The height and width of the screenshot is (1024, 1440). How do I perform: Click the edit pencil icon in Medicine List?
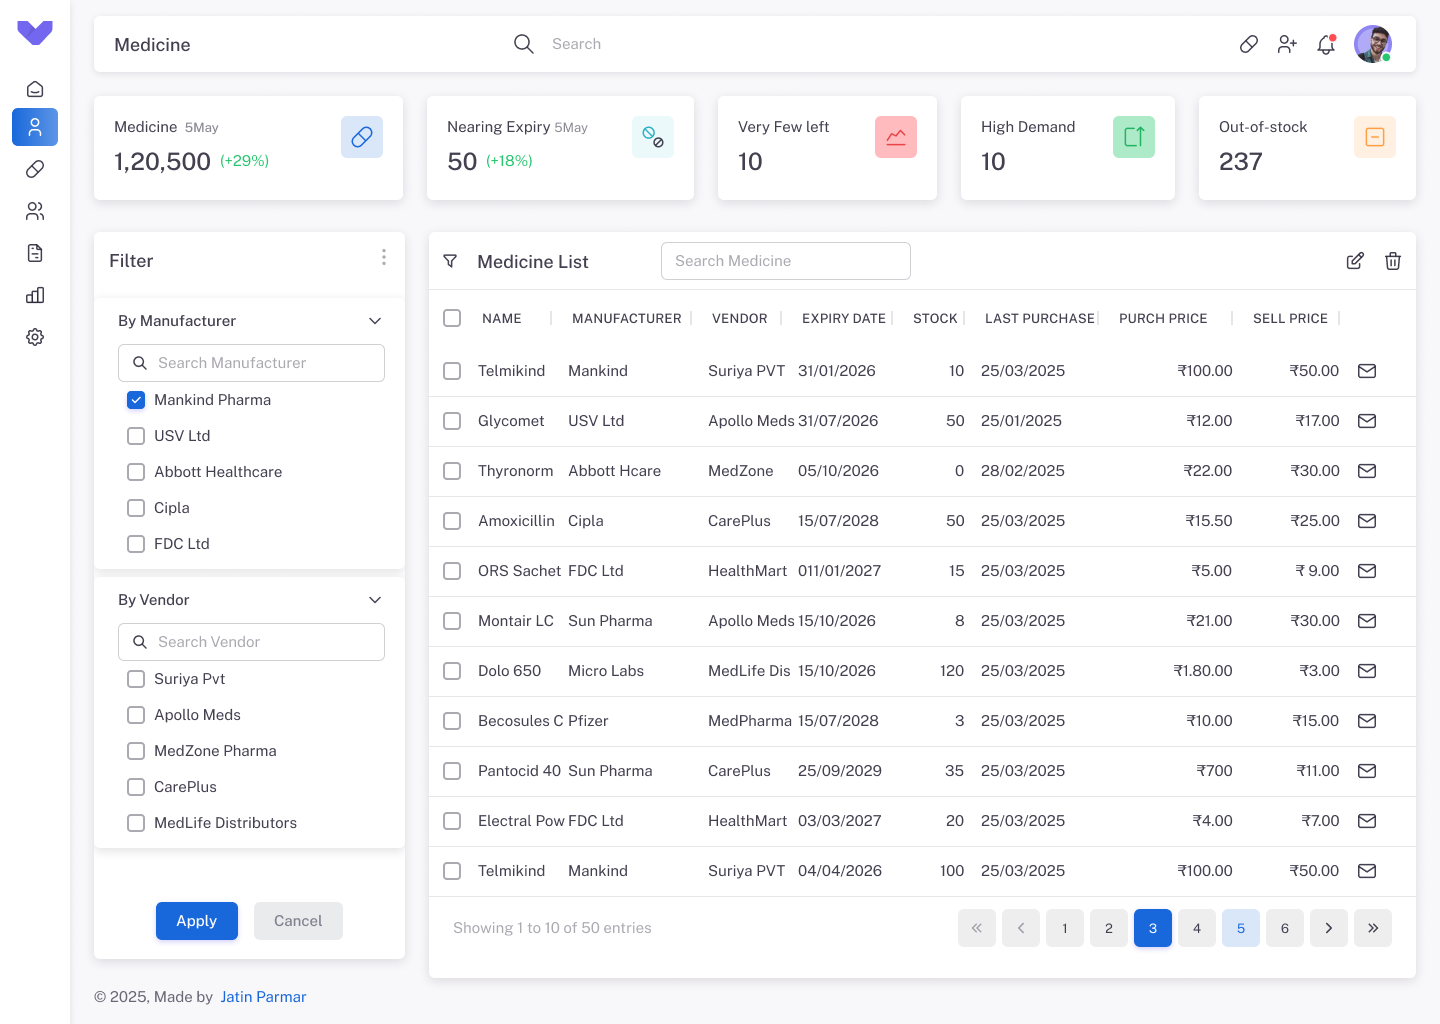1355,261
